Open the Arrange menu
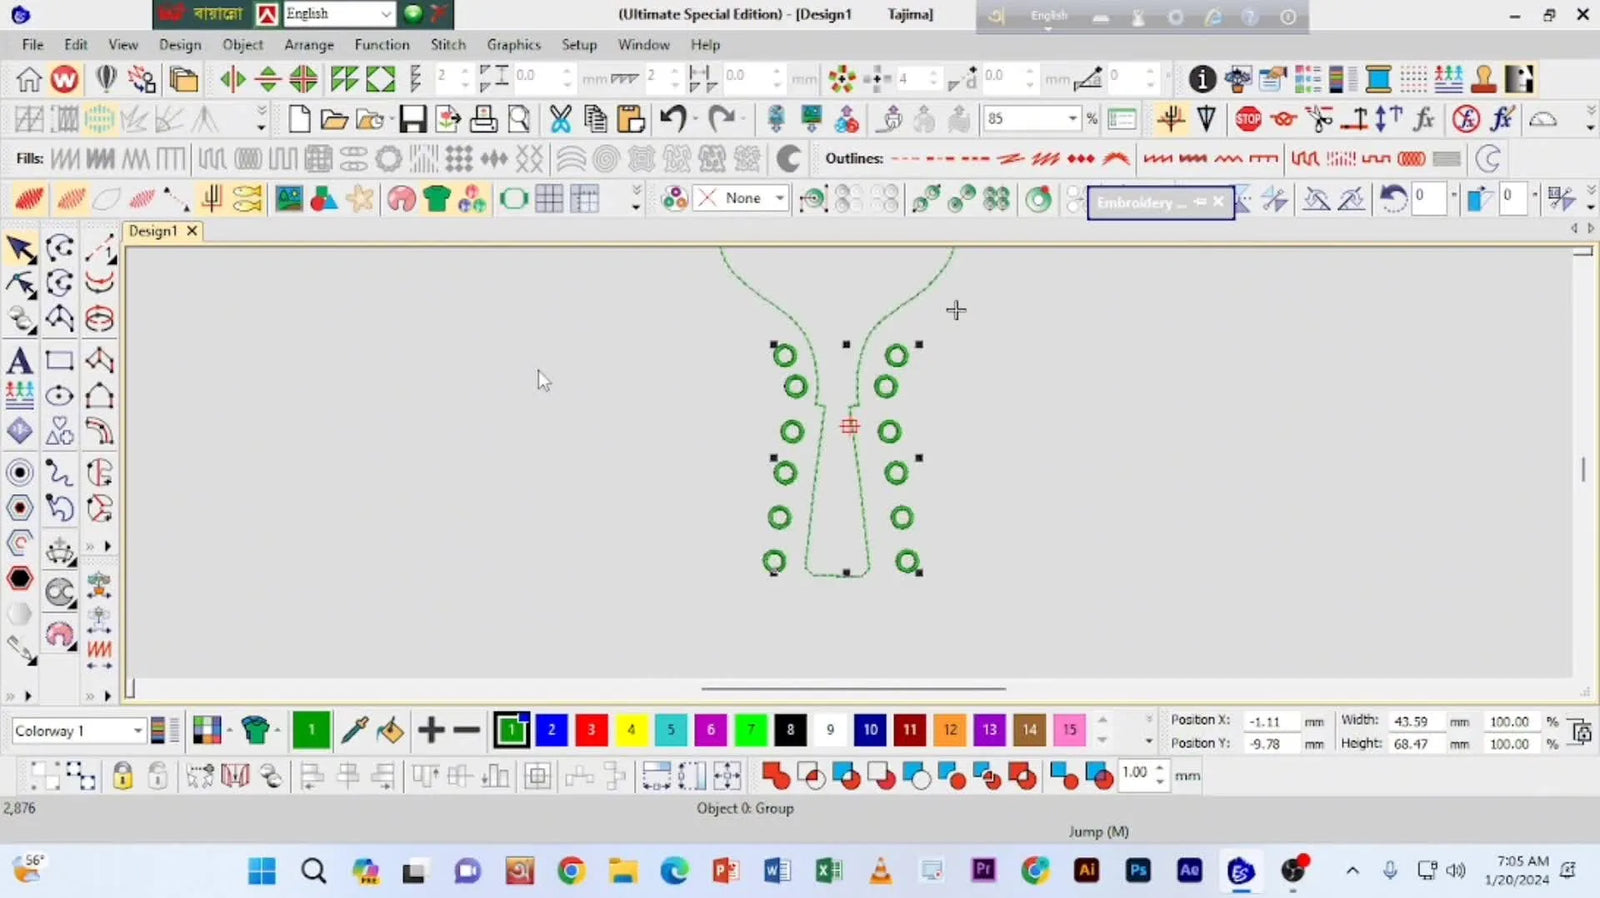This screenshot has width=1600, height=898. [309, 45]
